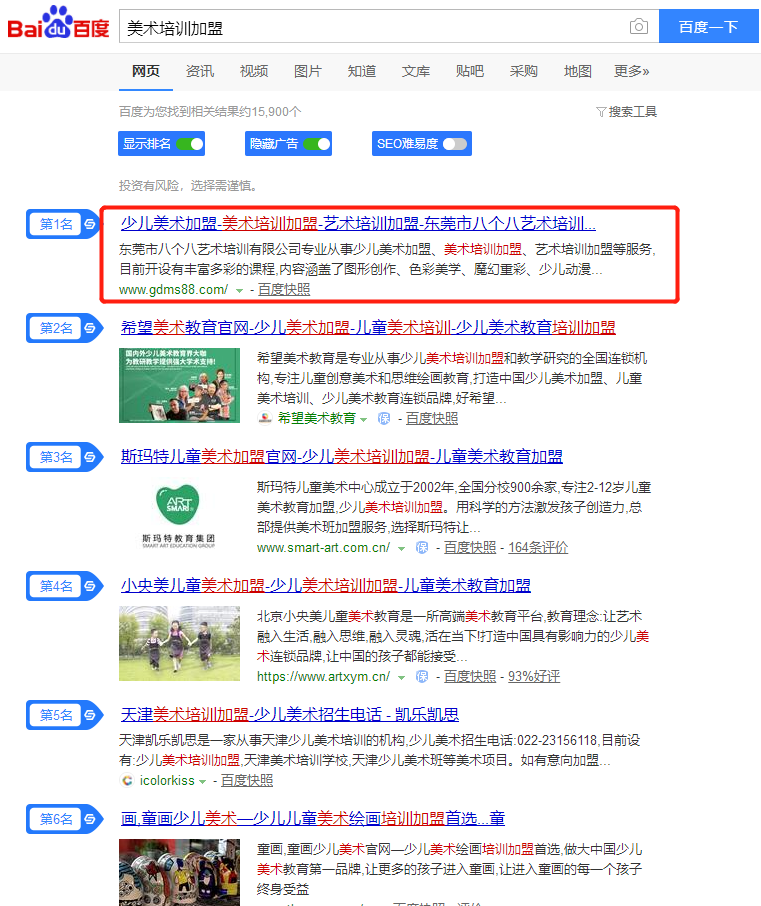Open camera image search icon
Viewport: 761px width, 906px height.
coord(639,26)
